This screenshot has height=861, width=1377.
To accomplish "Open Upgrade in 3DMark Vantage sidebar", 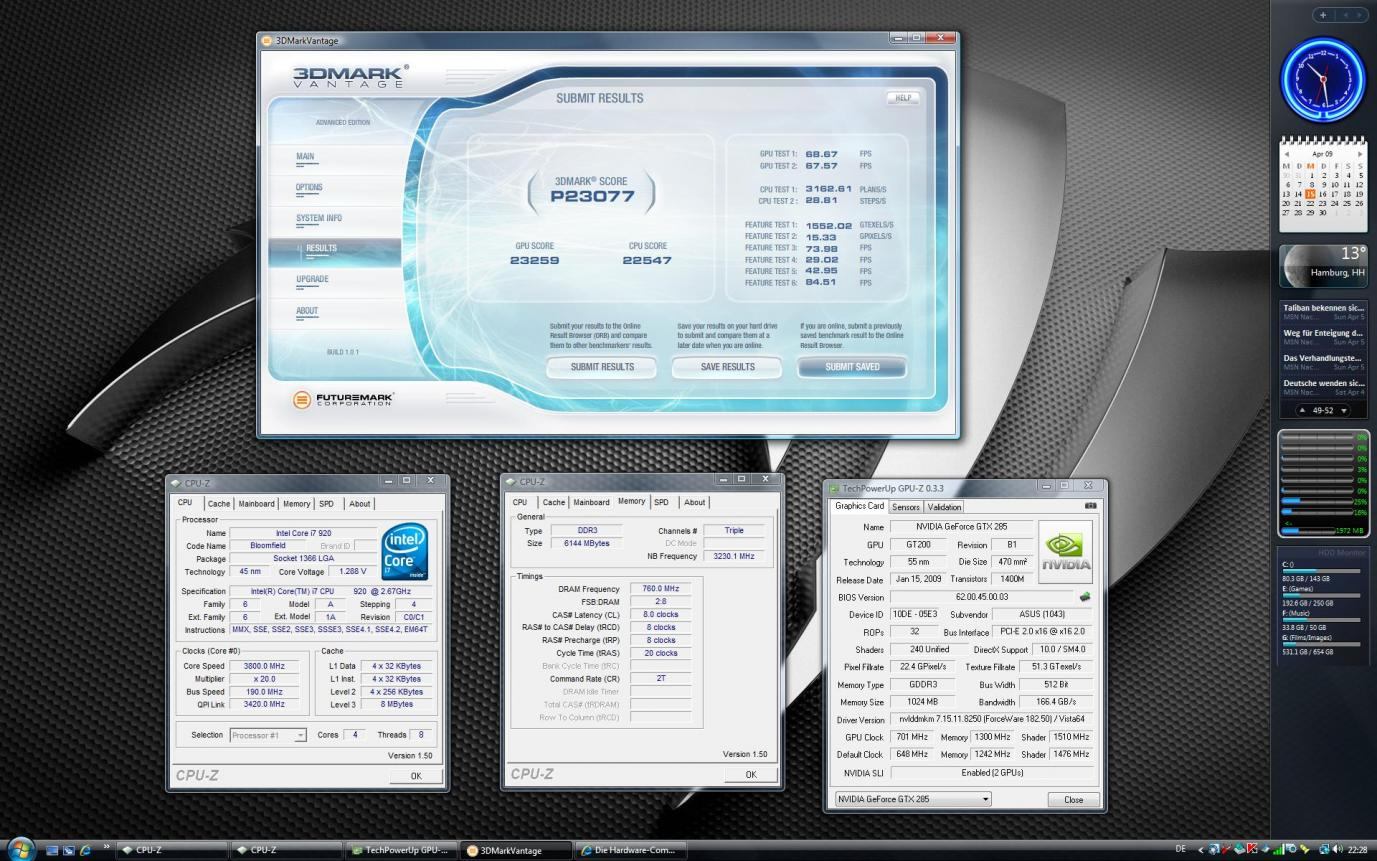I will click(x=312, y=279).
